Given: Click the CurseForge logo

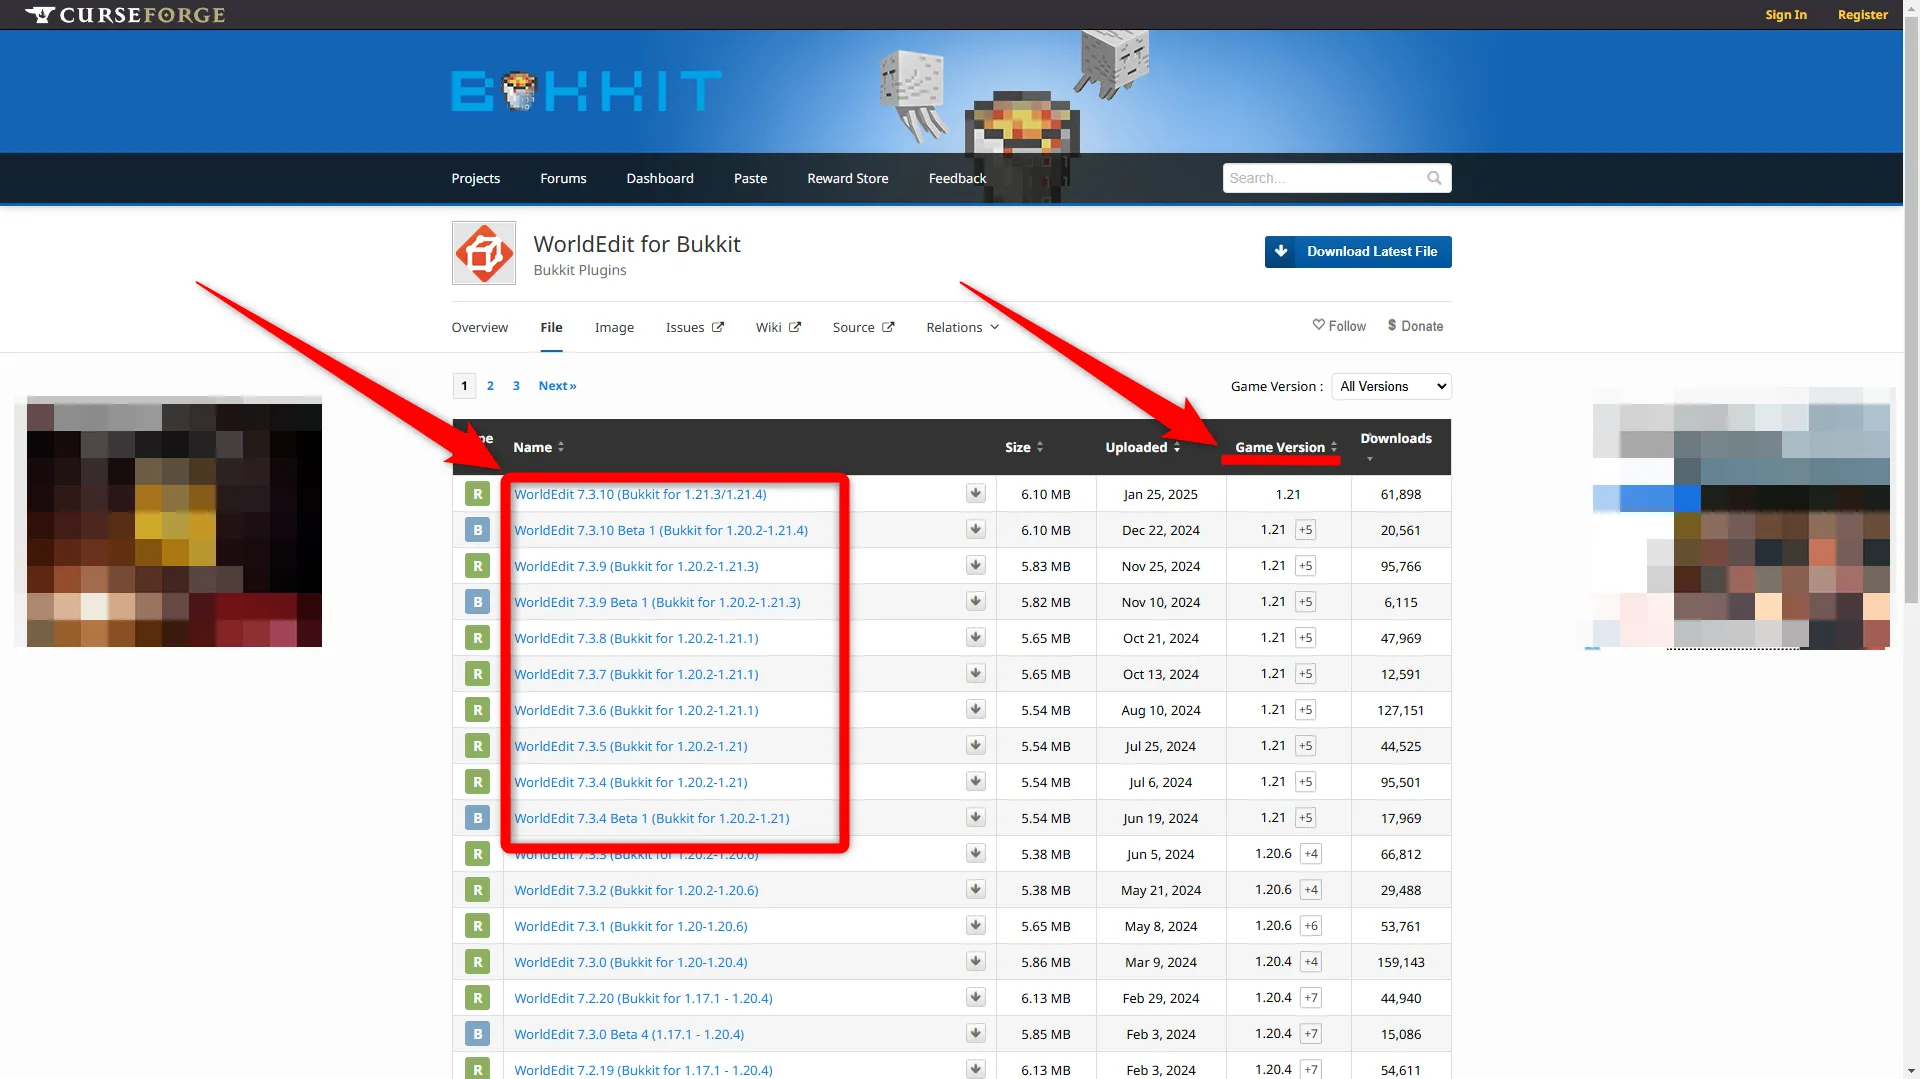Looking at the screenshot, I should 126,15.
